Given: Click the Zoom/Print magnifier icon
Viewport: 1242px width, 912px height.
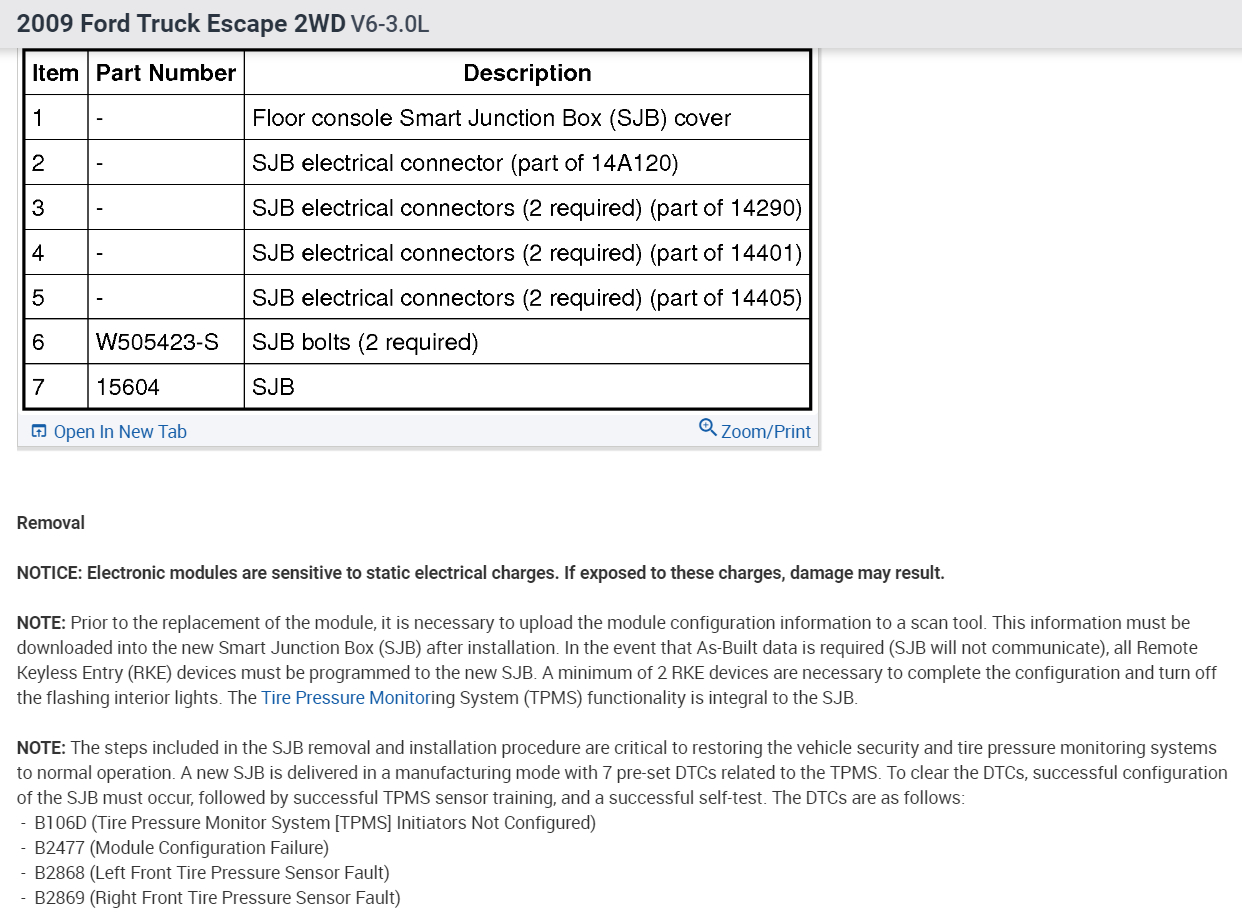Looking at the screenshot, I should pos(708,428).
